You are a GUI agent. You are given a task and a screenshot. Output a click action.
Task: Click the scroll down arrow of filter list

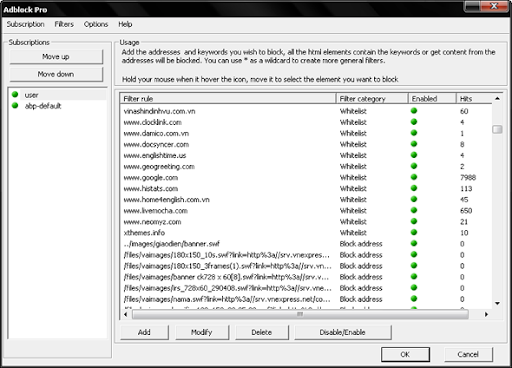(497, 303)
